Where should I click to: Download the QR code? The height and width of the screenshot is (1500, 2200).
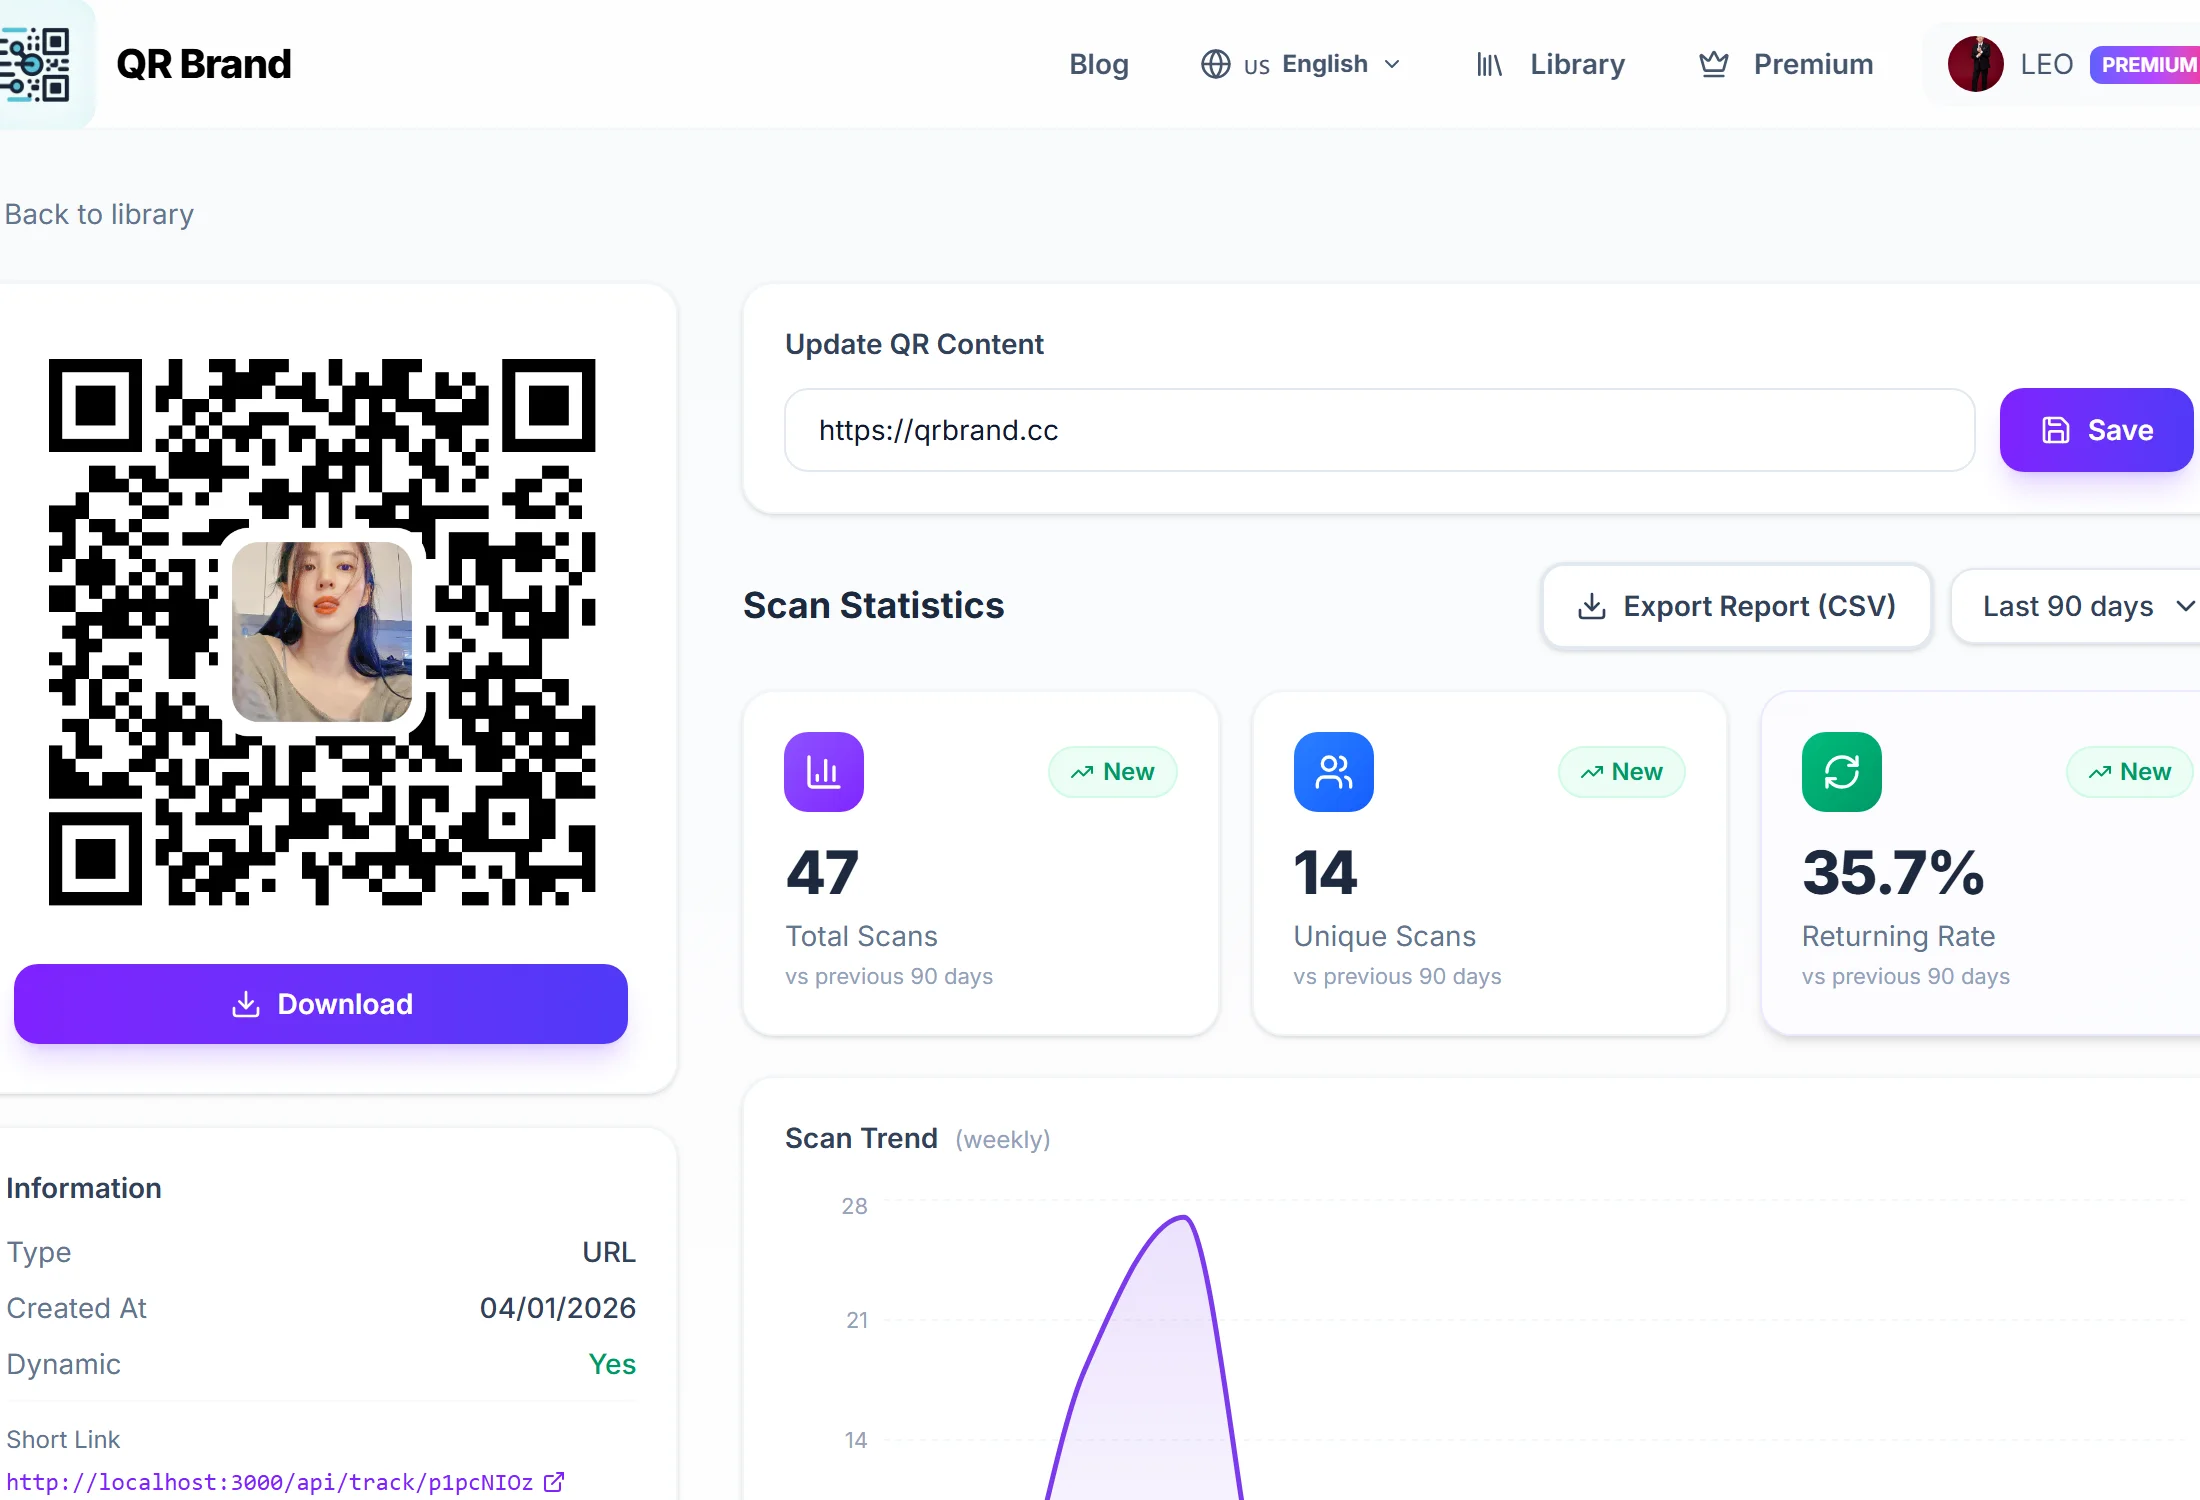tap(321, 1004)
